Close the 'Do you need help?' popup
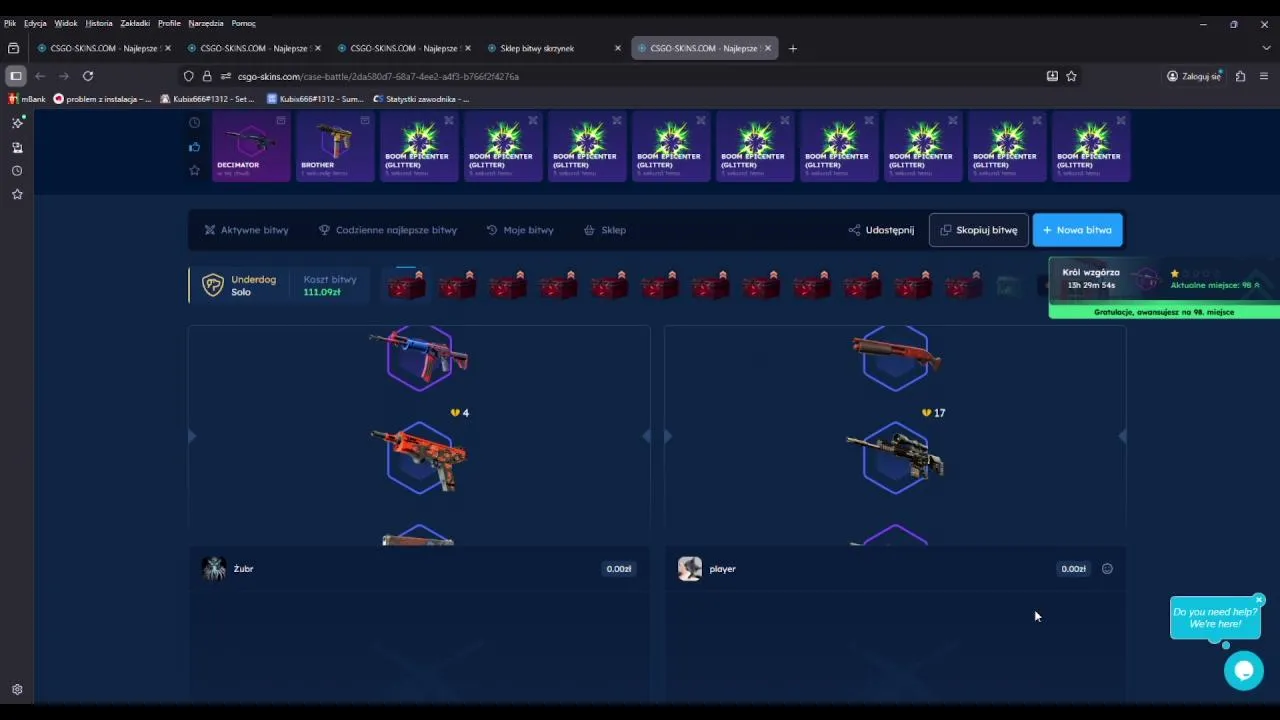This screenshot has height=720, width=1280. 1259,600
